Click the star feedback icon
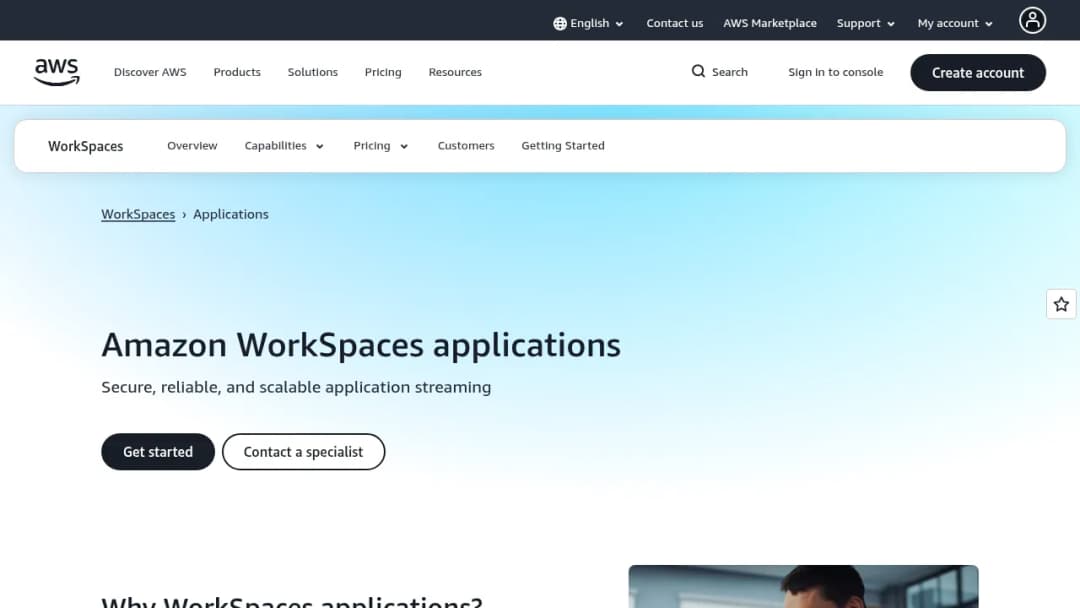The width and height of the screenshot is (1080, 608). (x=1061, y=304)
